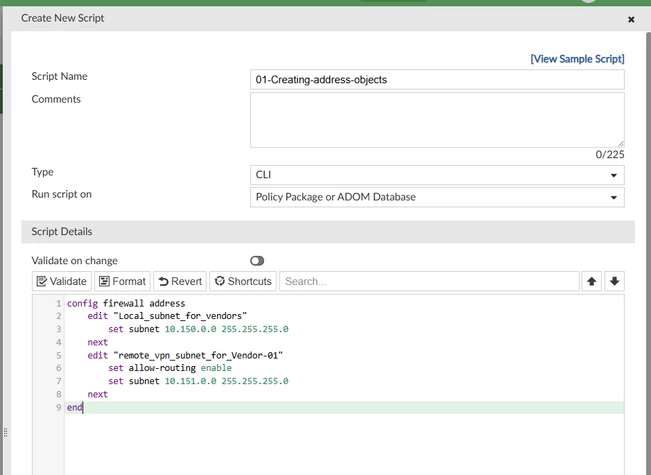
Task: Click the up arrow search-previous icon
Action: [x=592, y=282]
